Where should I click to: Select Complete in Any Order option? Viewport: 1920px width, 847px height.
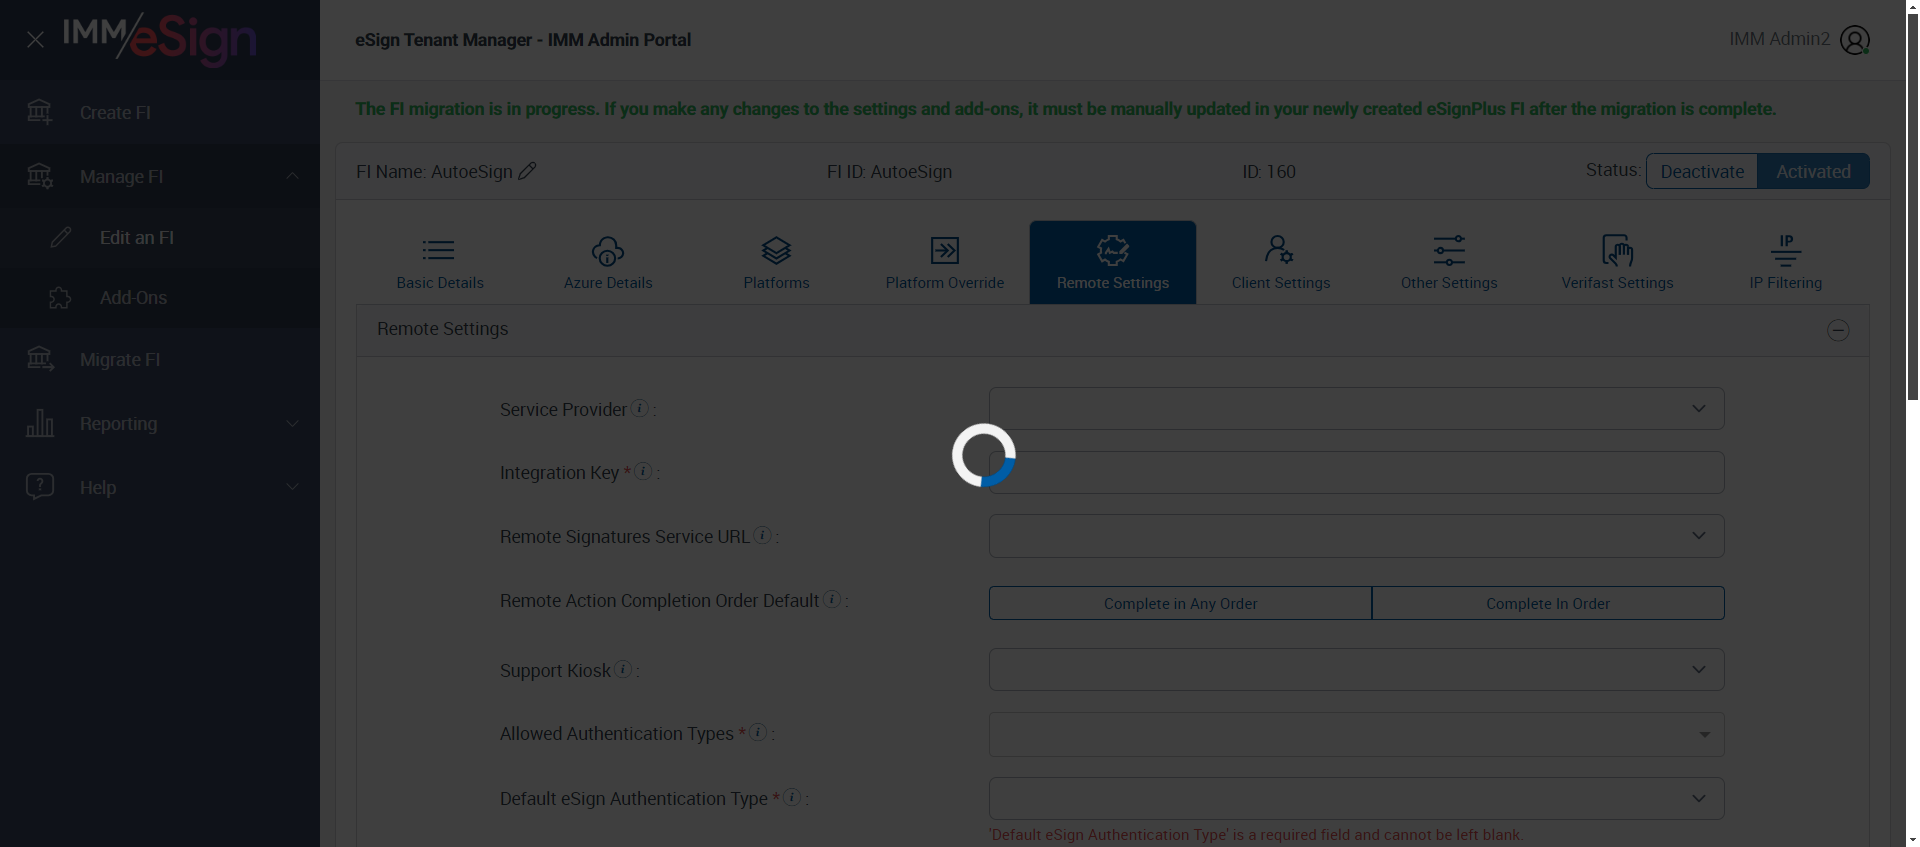tap(1180, 603)
